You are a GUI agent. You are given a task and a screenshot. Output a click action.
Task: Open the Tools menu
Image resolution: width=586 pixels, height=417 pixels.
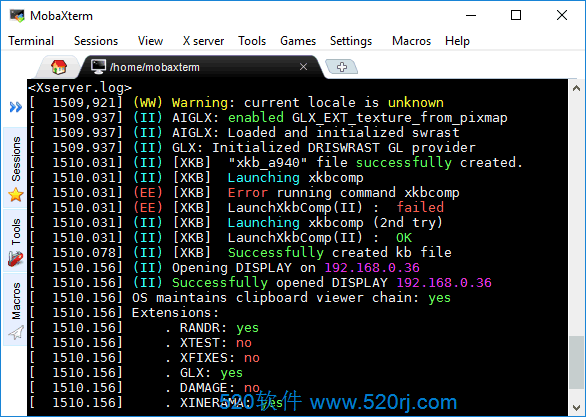coord(252,41)
